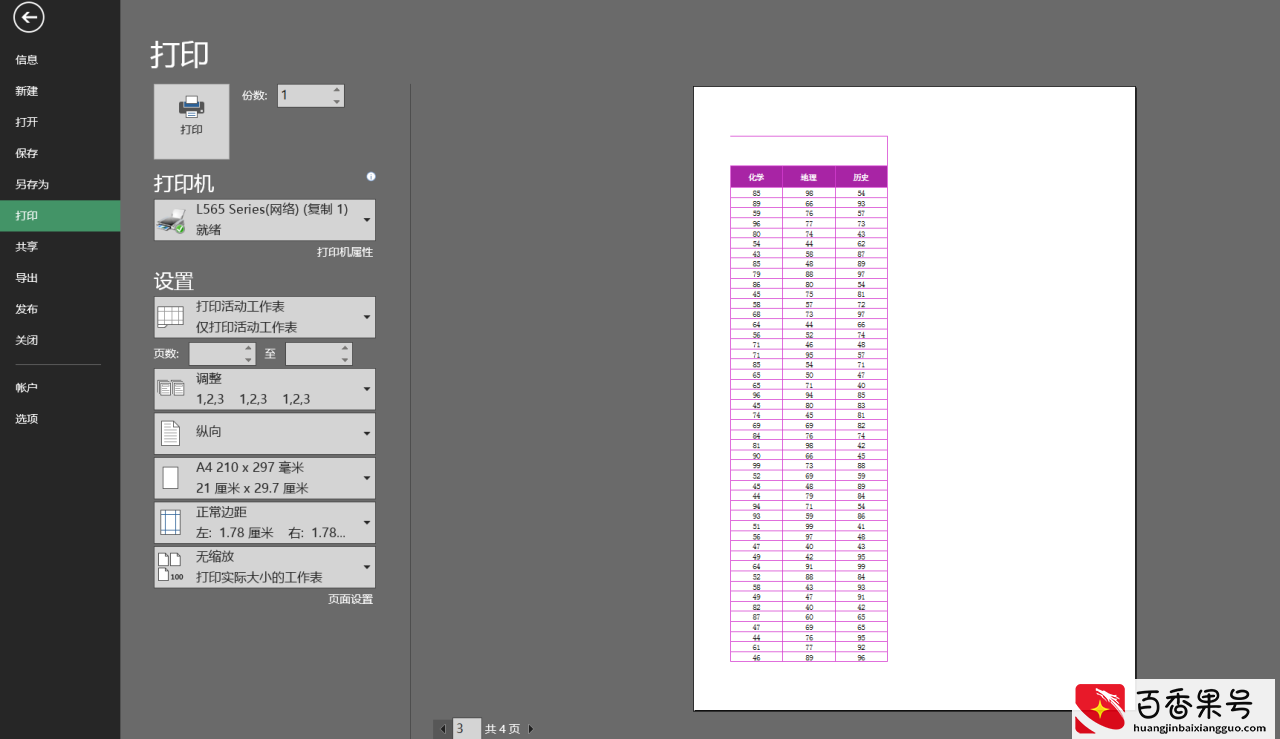Click the 化学 header in preview
This screenshot has width=1280, height=739.
click(756, 177)
